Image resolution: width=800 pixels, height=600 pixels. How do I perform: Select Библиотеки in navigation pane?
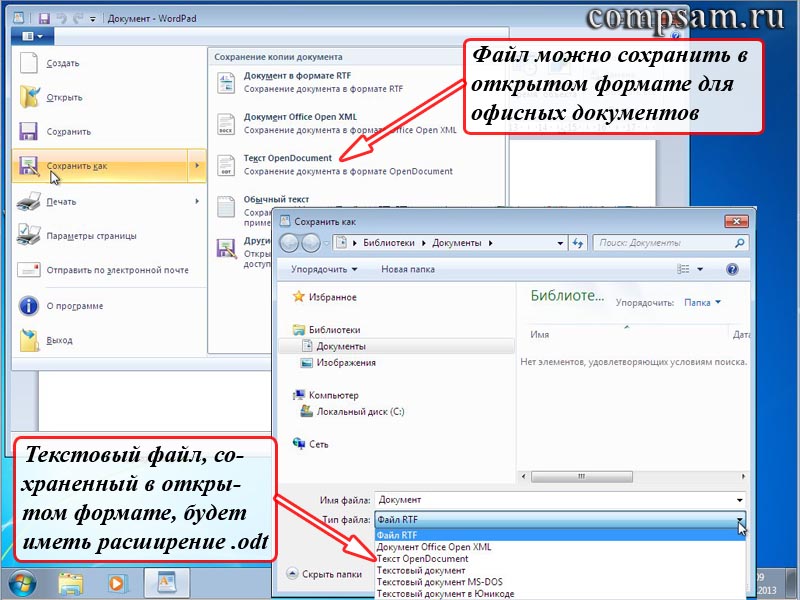click(x=334, y=330)
